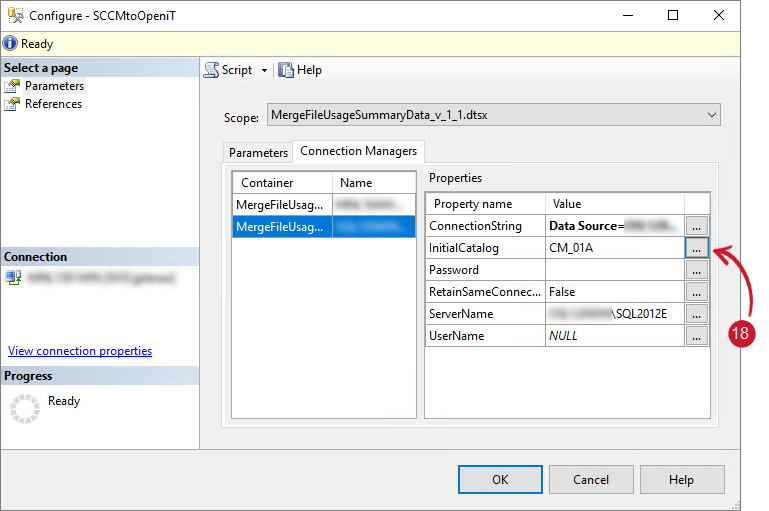Viewport: 769px width, 511px height.
Task: Minimize the Configure window
Action: coord(628,15)
